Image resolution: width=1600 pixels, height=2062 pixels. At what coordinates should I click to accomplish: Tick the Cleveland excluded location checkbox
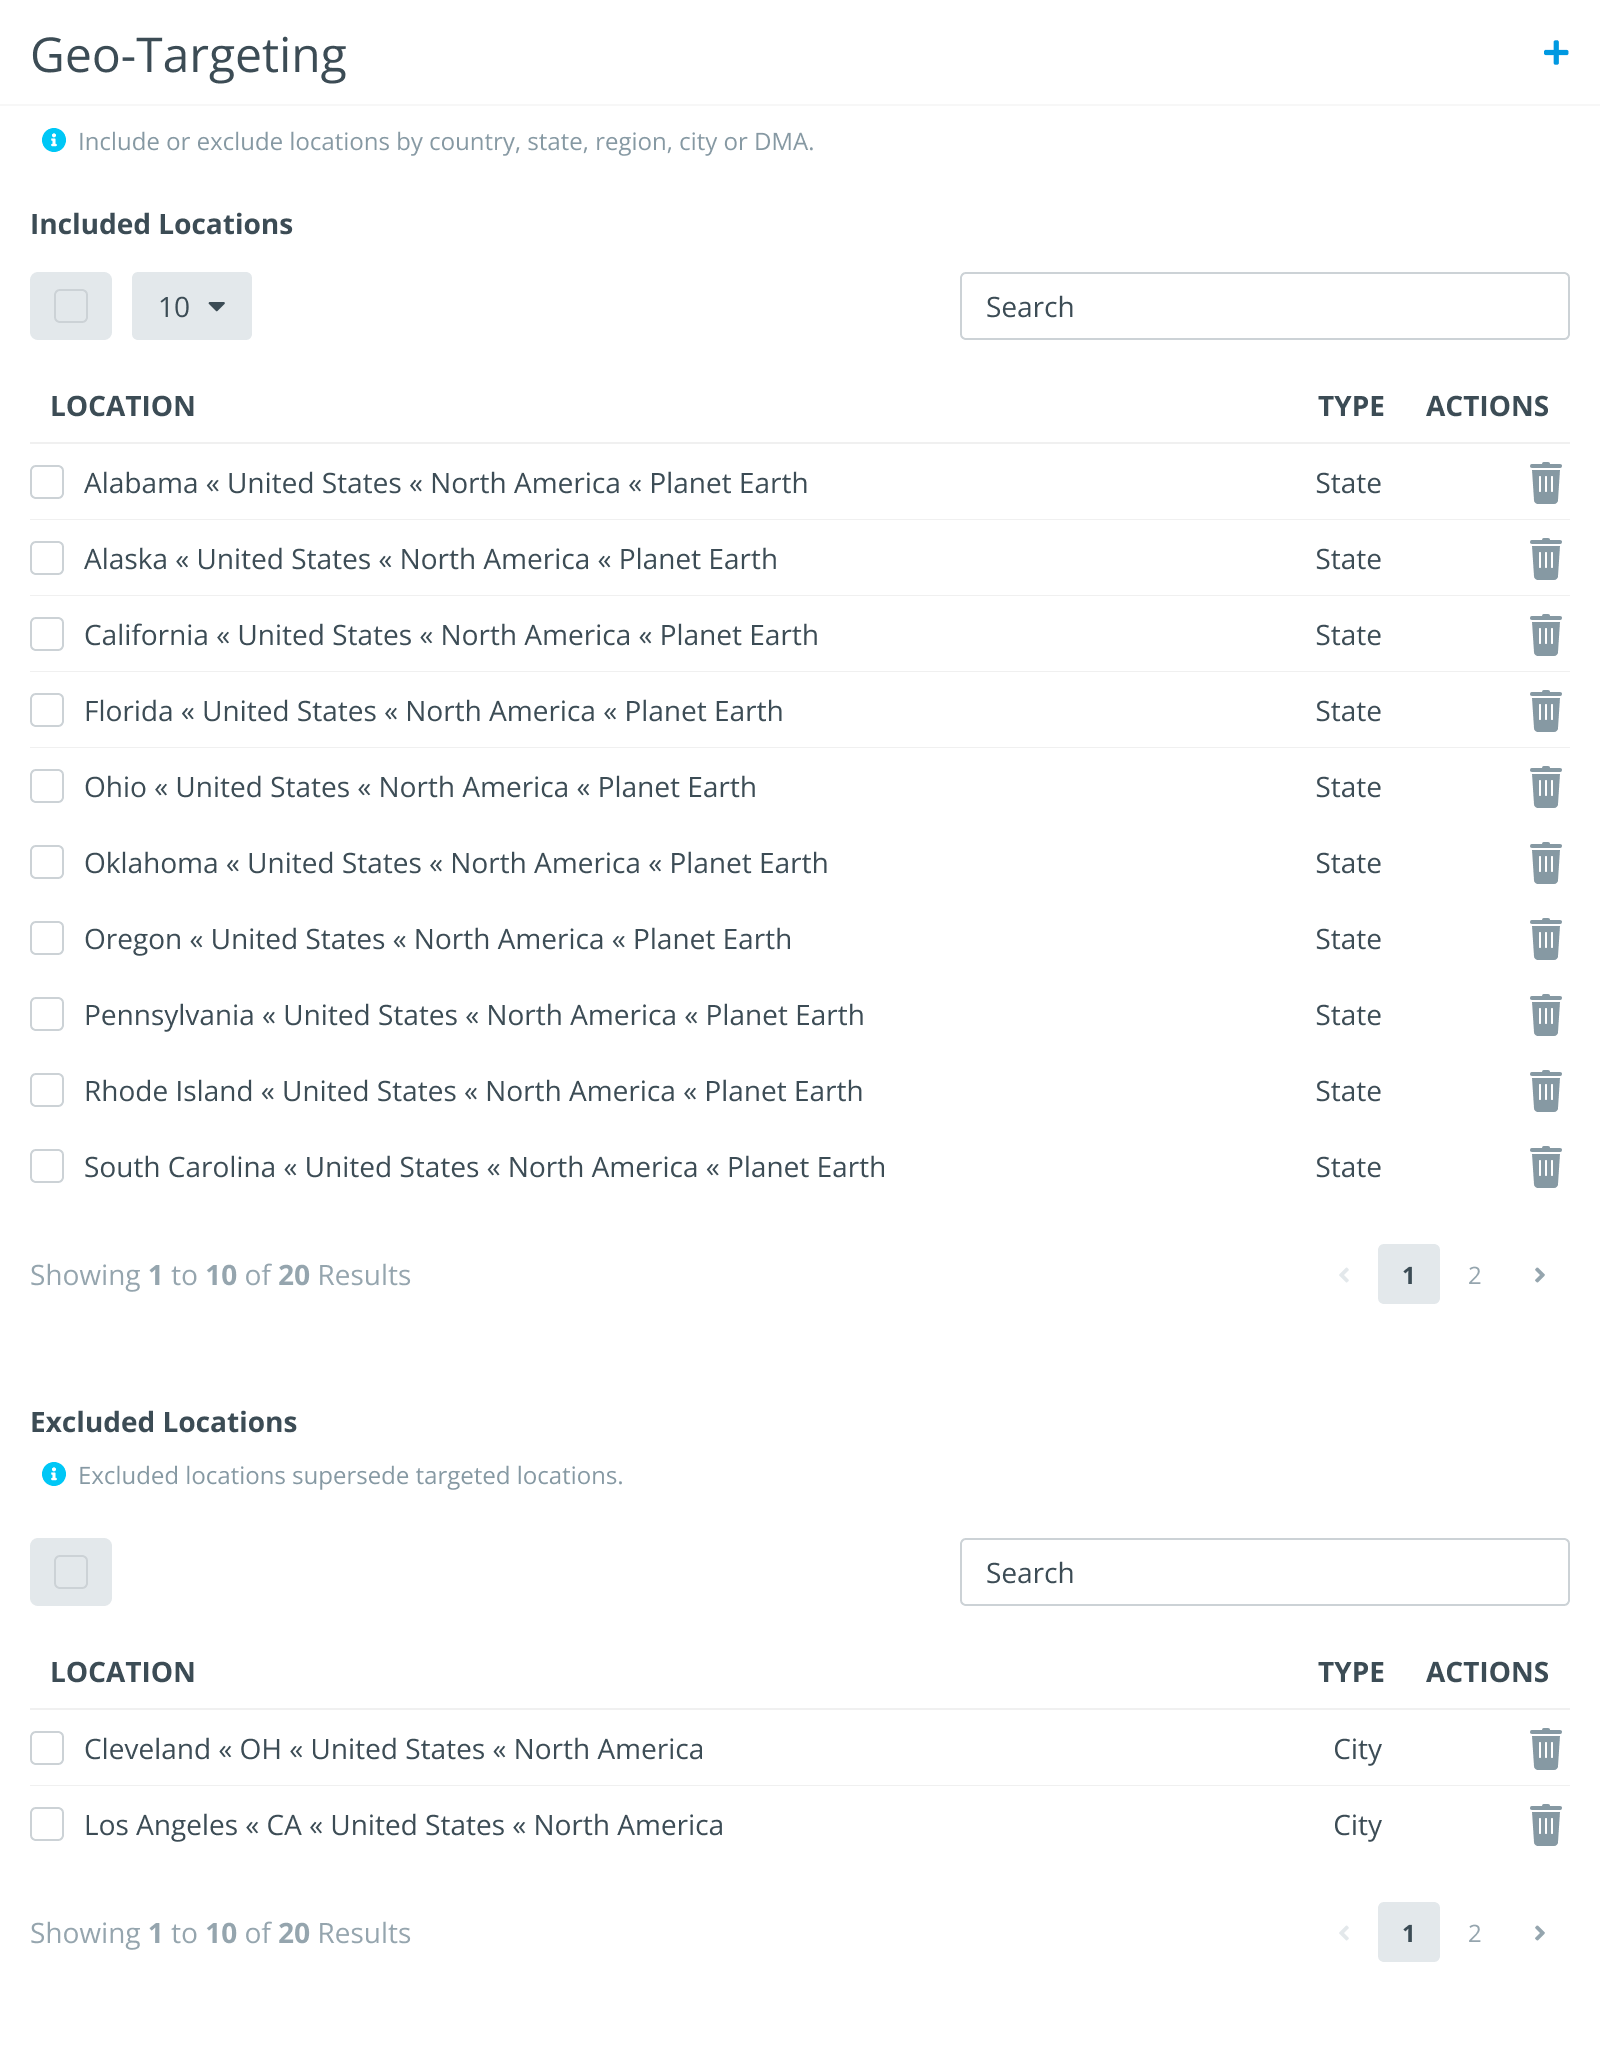47,1748
